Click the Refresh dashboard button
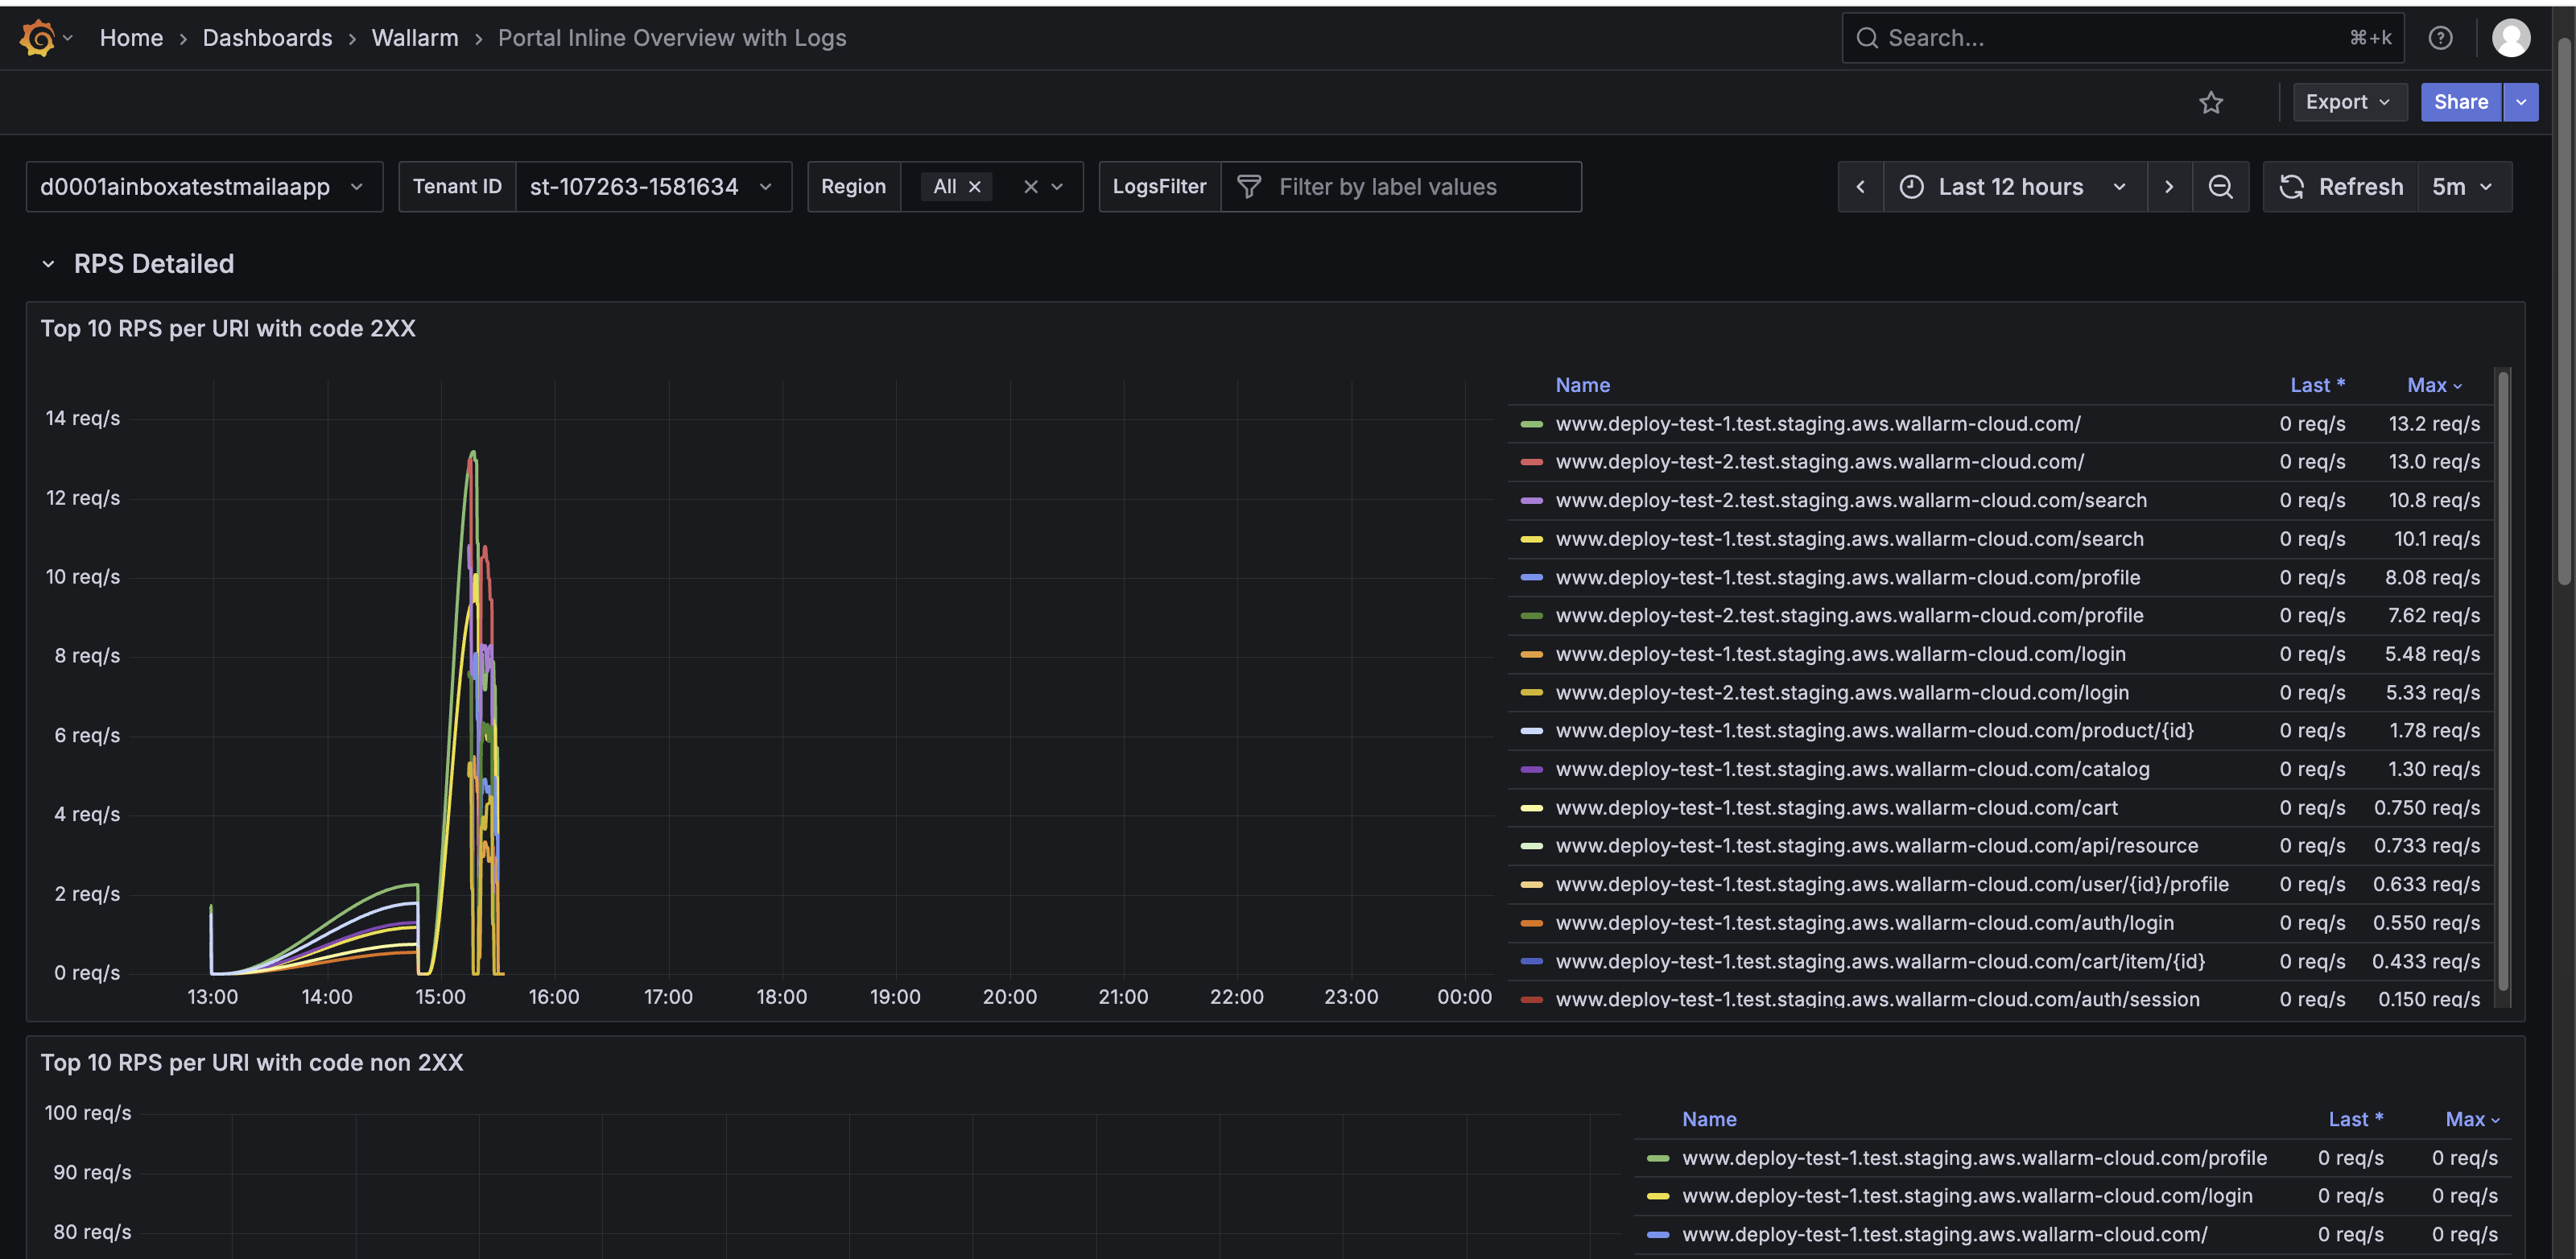Image resolution: width=2576 pixels, height=1259 pixels. point(2340,187)
